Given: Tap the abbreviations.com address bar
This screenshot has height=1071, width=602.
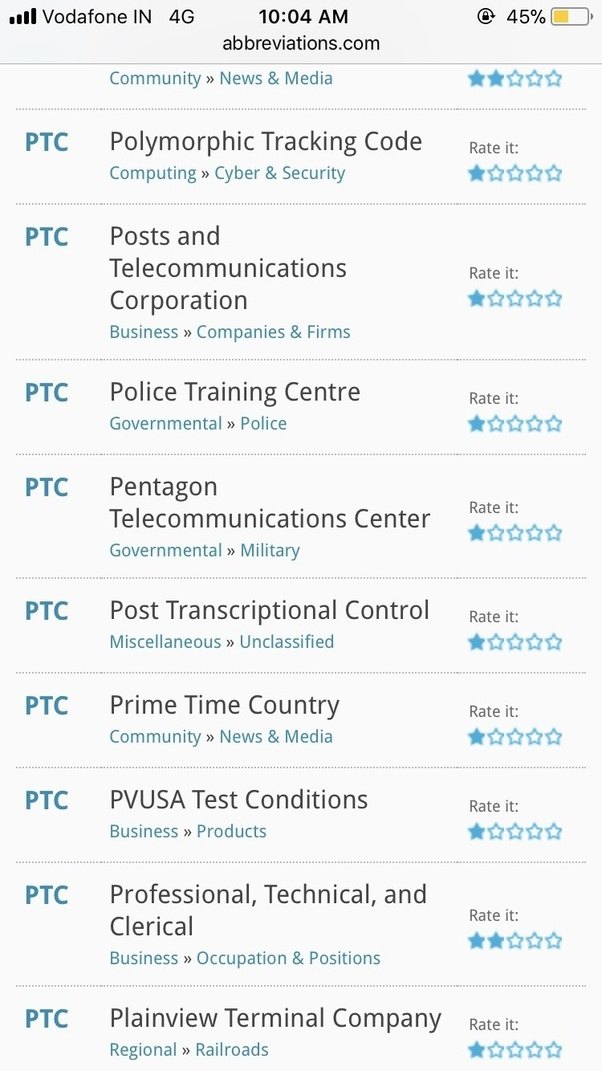Looking at the screenshot, I should 301,43.
